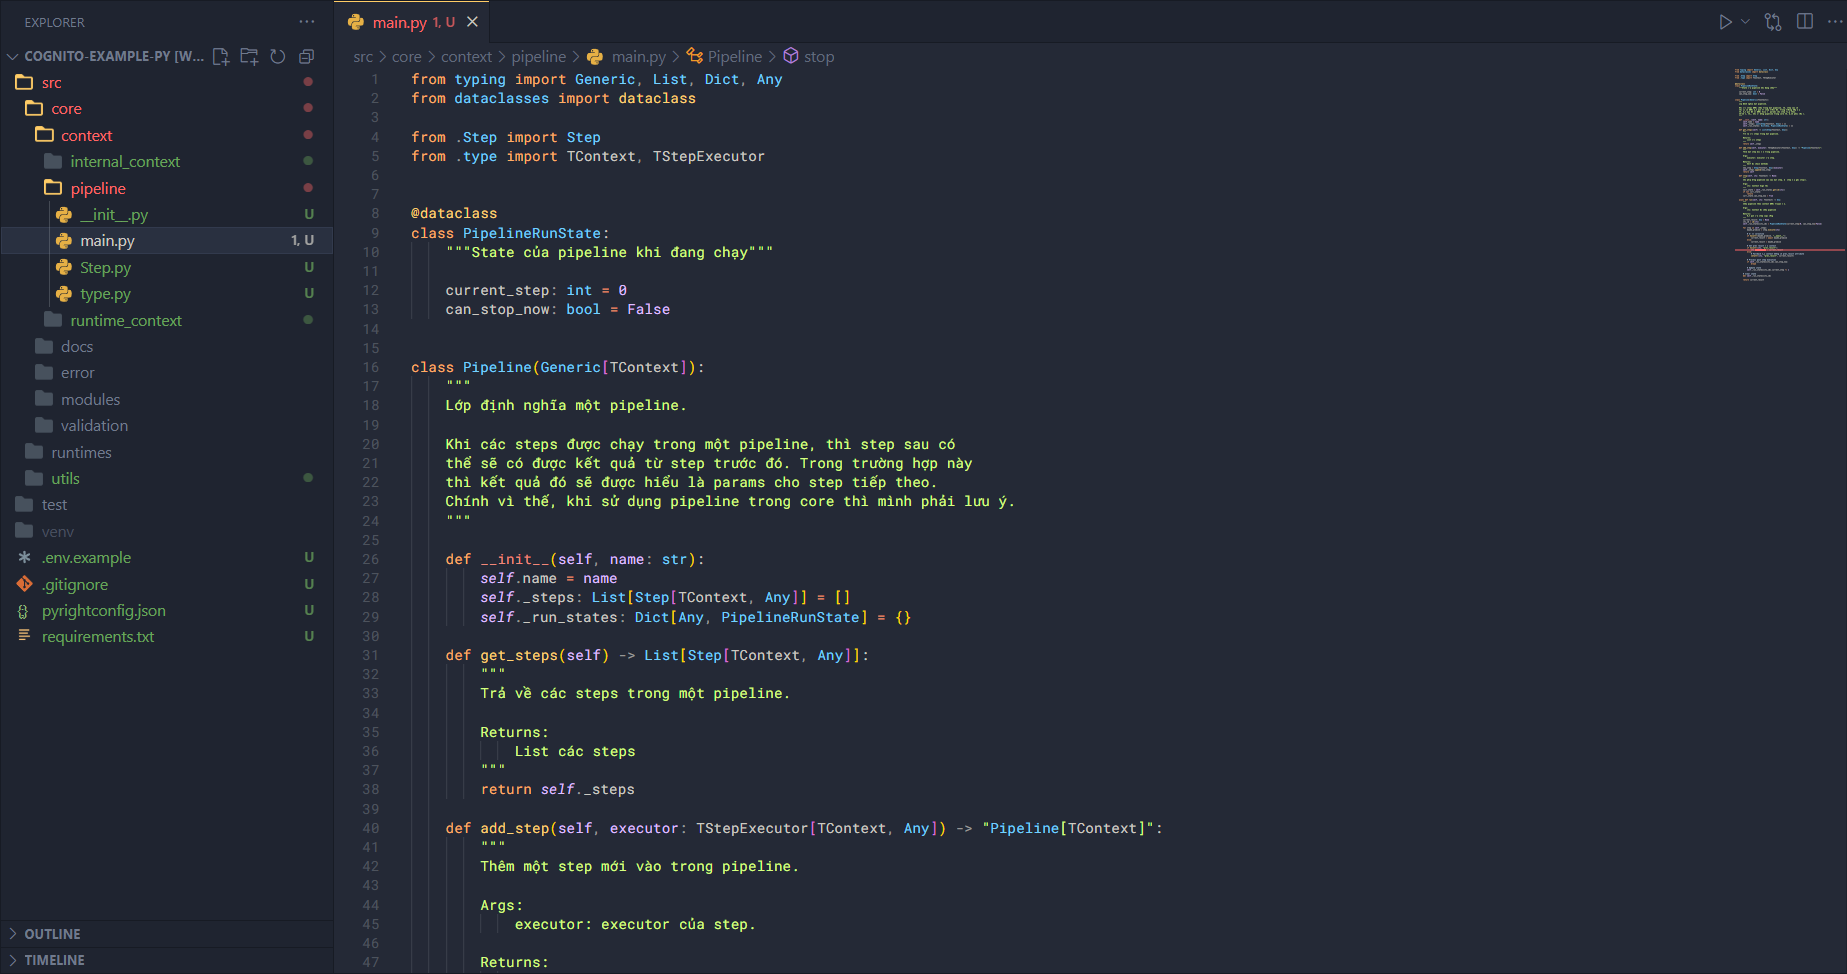
Task: Click the stop method breadcrumb
Action: point(818,57)
